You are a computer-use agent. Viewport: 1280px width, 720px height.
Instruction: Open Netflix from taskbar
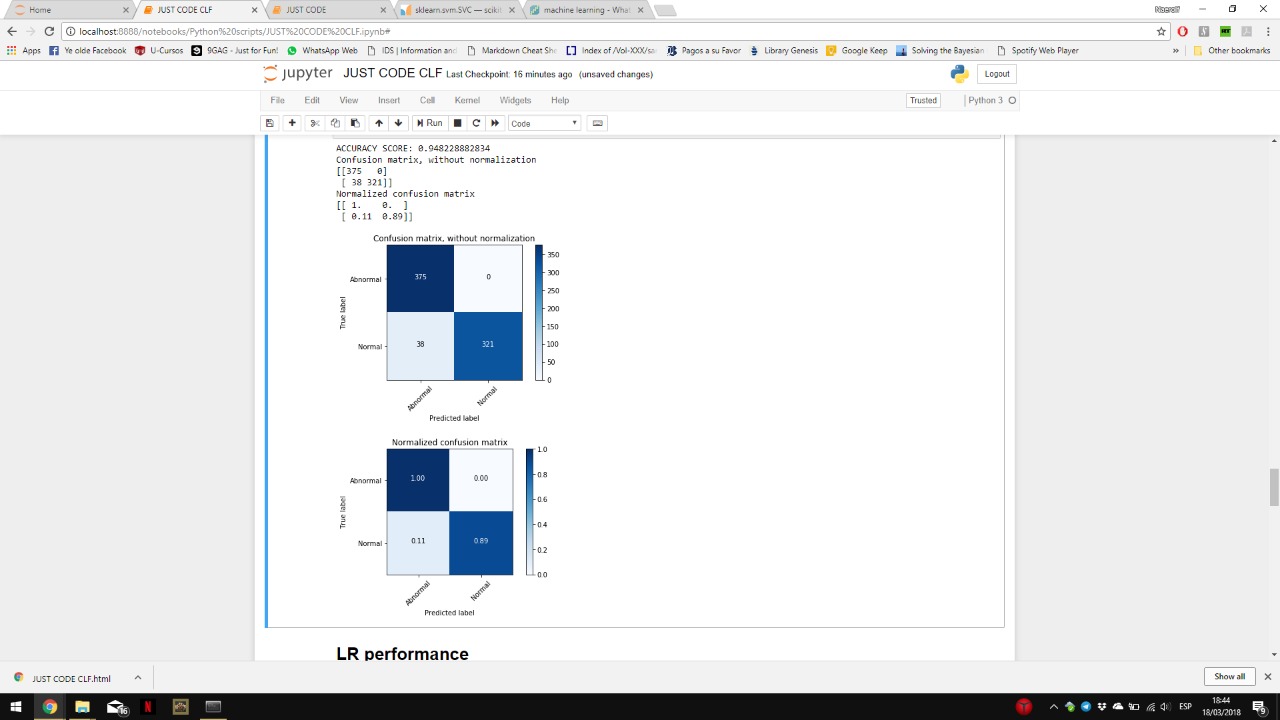pos(148,707)
